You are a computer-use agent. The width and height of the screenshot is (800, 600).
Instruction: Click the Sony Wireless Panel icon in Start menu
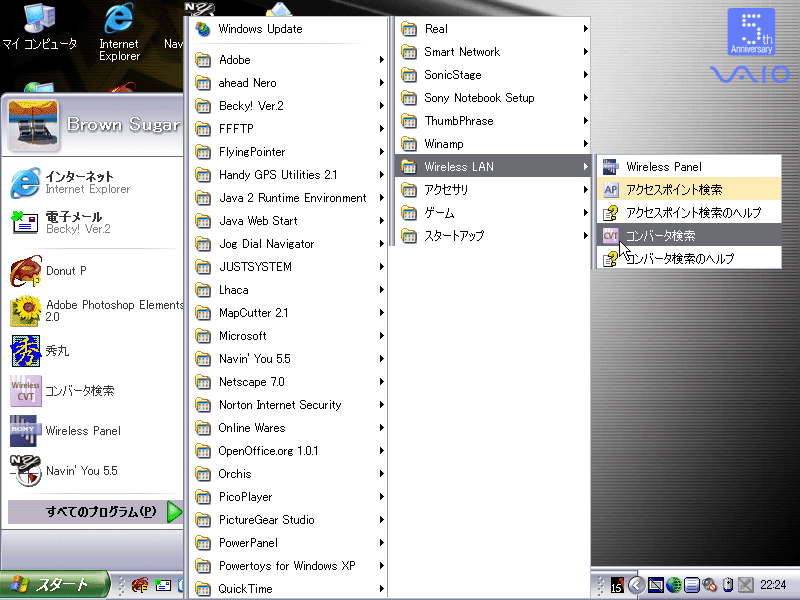pos(25,431)
